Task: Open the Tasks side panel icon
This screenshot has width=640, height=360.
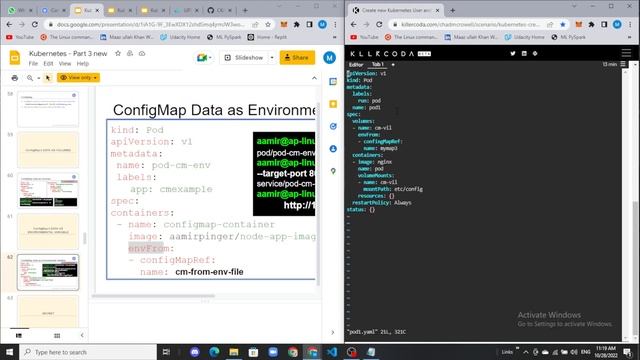Action: tap(333, 126)
